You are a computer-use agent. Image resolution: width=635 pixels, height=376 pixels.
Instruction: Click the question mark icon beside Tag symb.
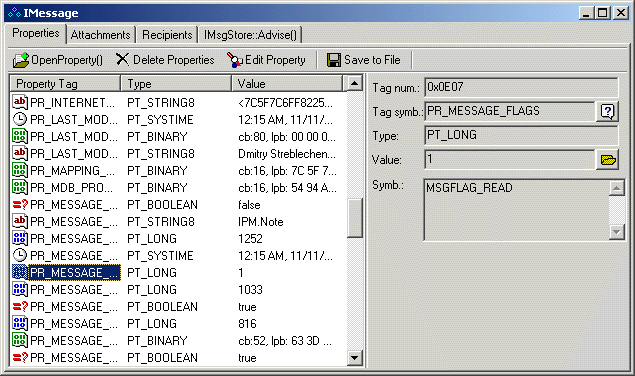coord(607,111)
